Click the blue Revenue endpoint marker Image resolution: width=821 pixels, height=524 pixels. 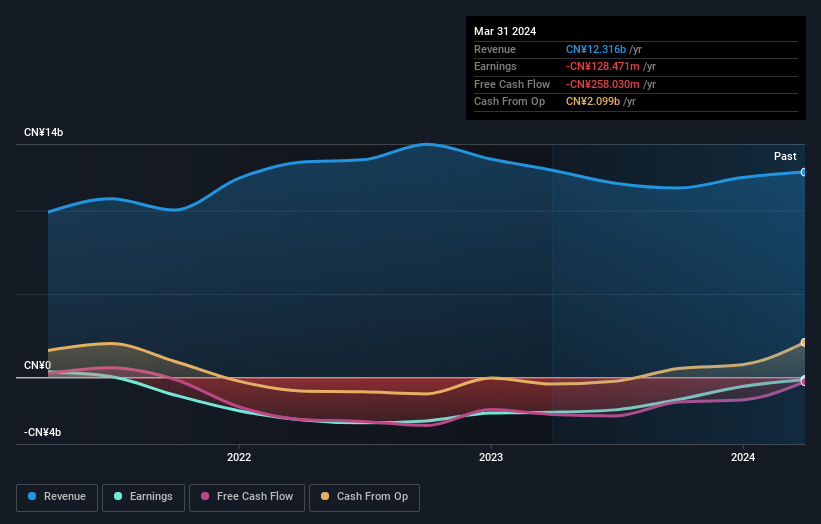[x=804, y=172]
